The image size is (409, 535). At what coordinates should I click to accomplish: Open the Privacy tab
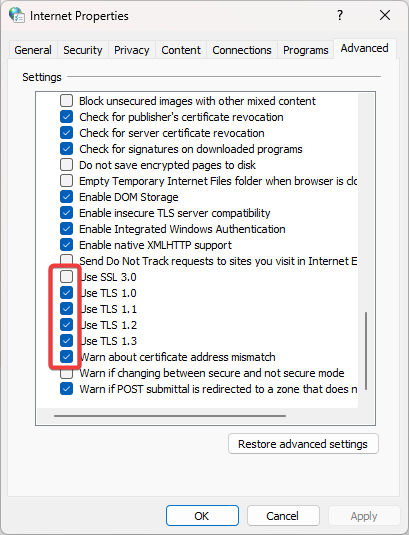132,50
